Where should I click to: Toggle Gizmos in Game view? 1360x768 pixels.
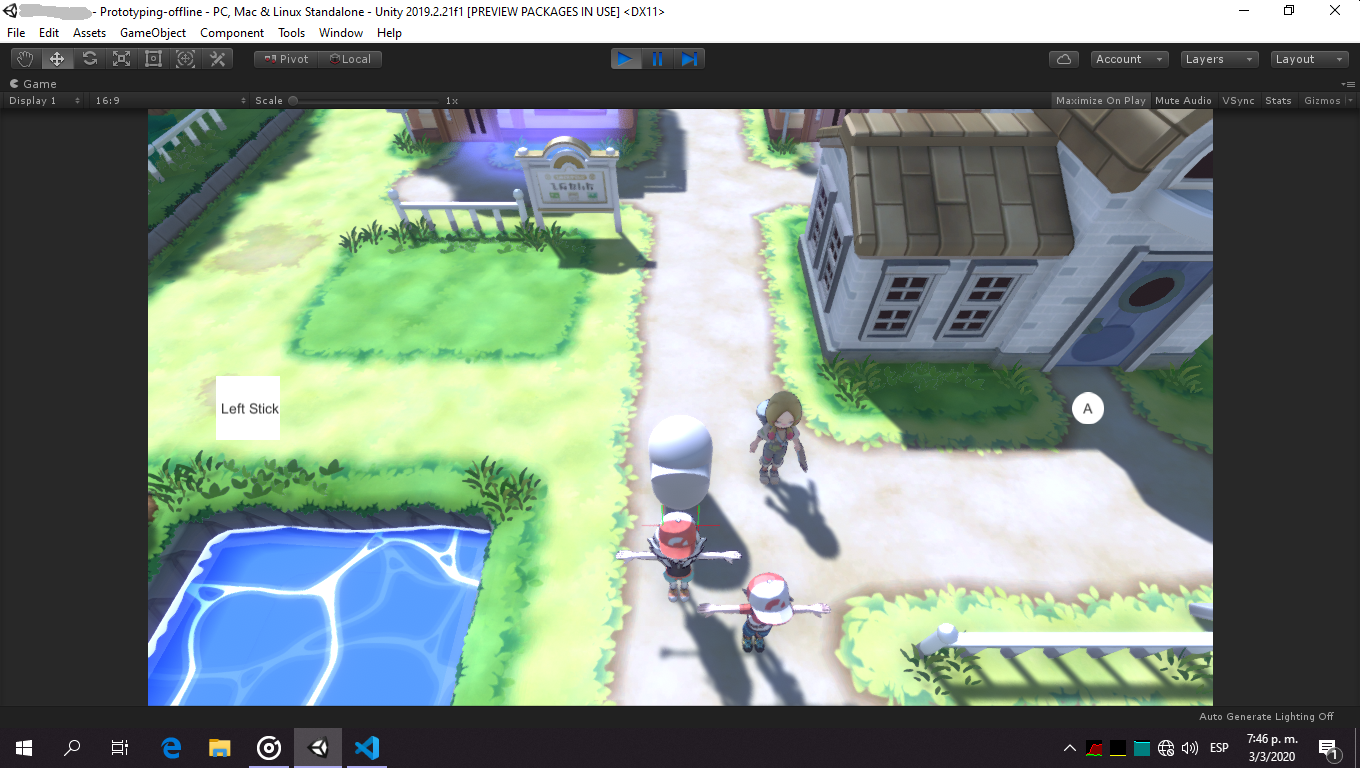click(1322, 101)
